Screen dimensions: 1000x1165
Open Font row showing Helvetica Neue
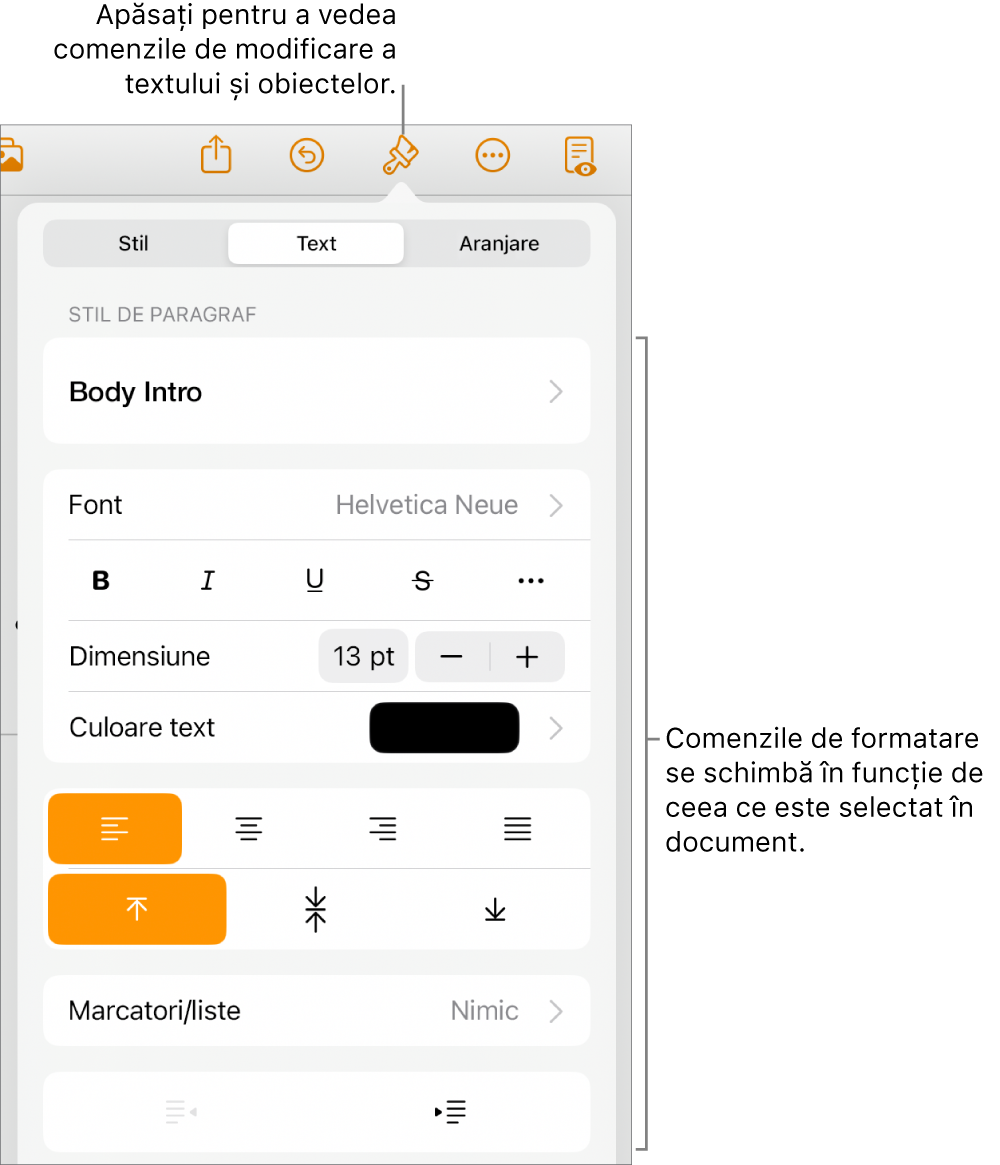coord(316,505)
